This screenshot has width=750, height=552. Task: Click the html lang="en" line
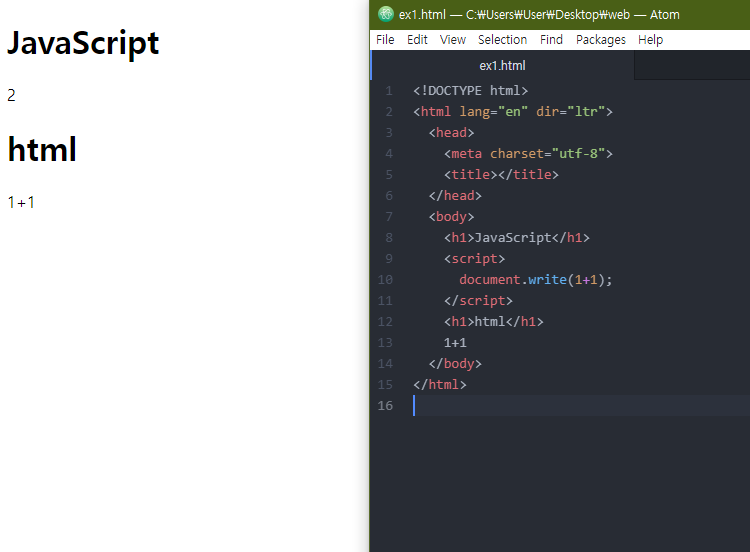(513, 112)
